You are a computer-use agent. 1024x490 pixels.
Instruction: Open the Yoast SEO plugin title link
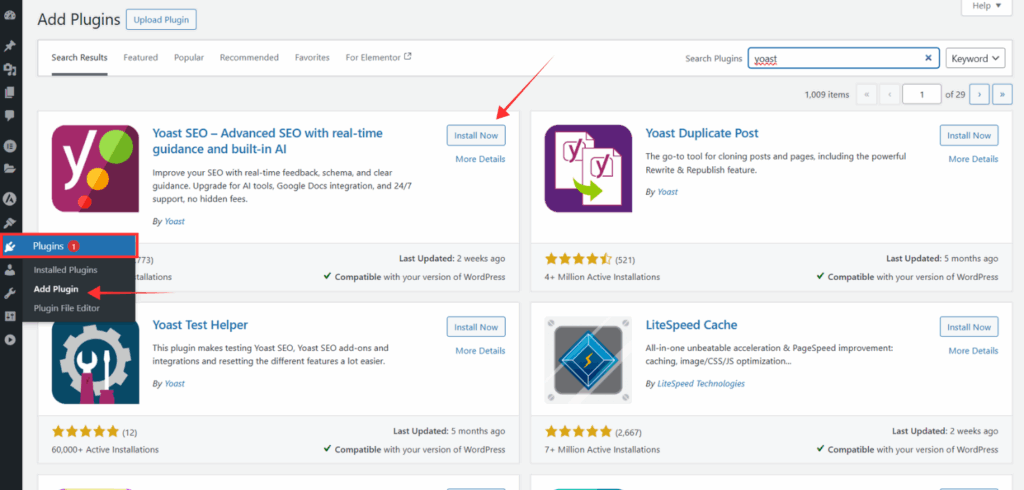coord(268,141)
